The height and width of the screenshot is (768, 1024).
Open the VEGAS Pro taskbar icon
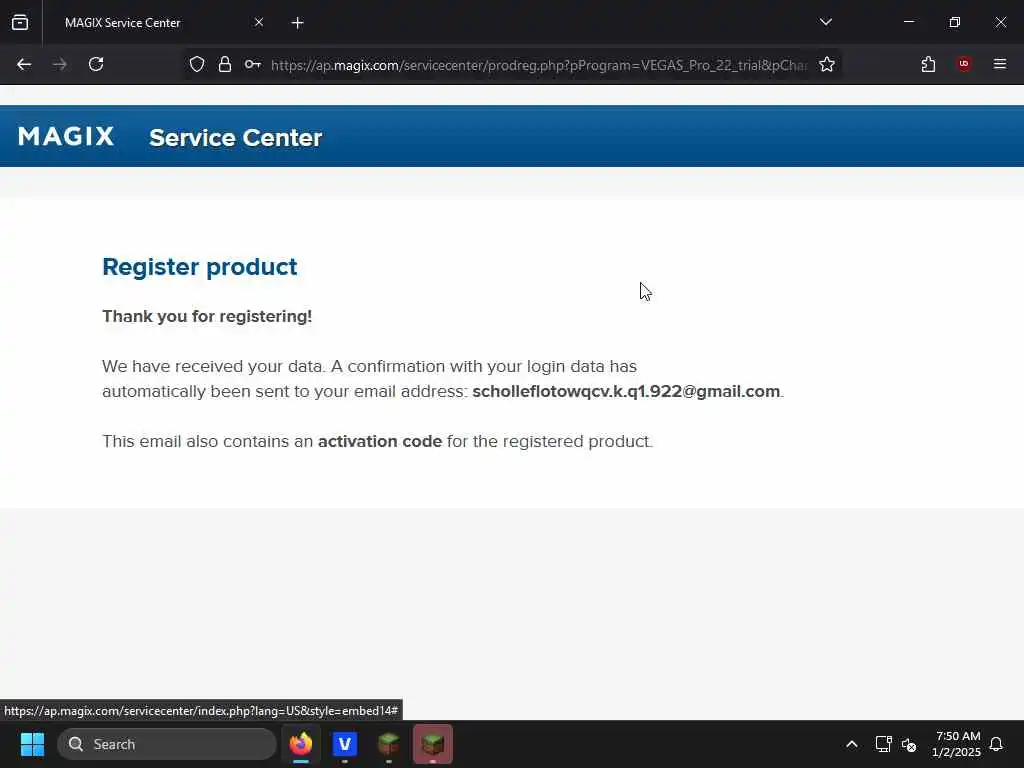pos(345,744)
